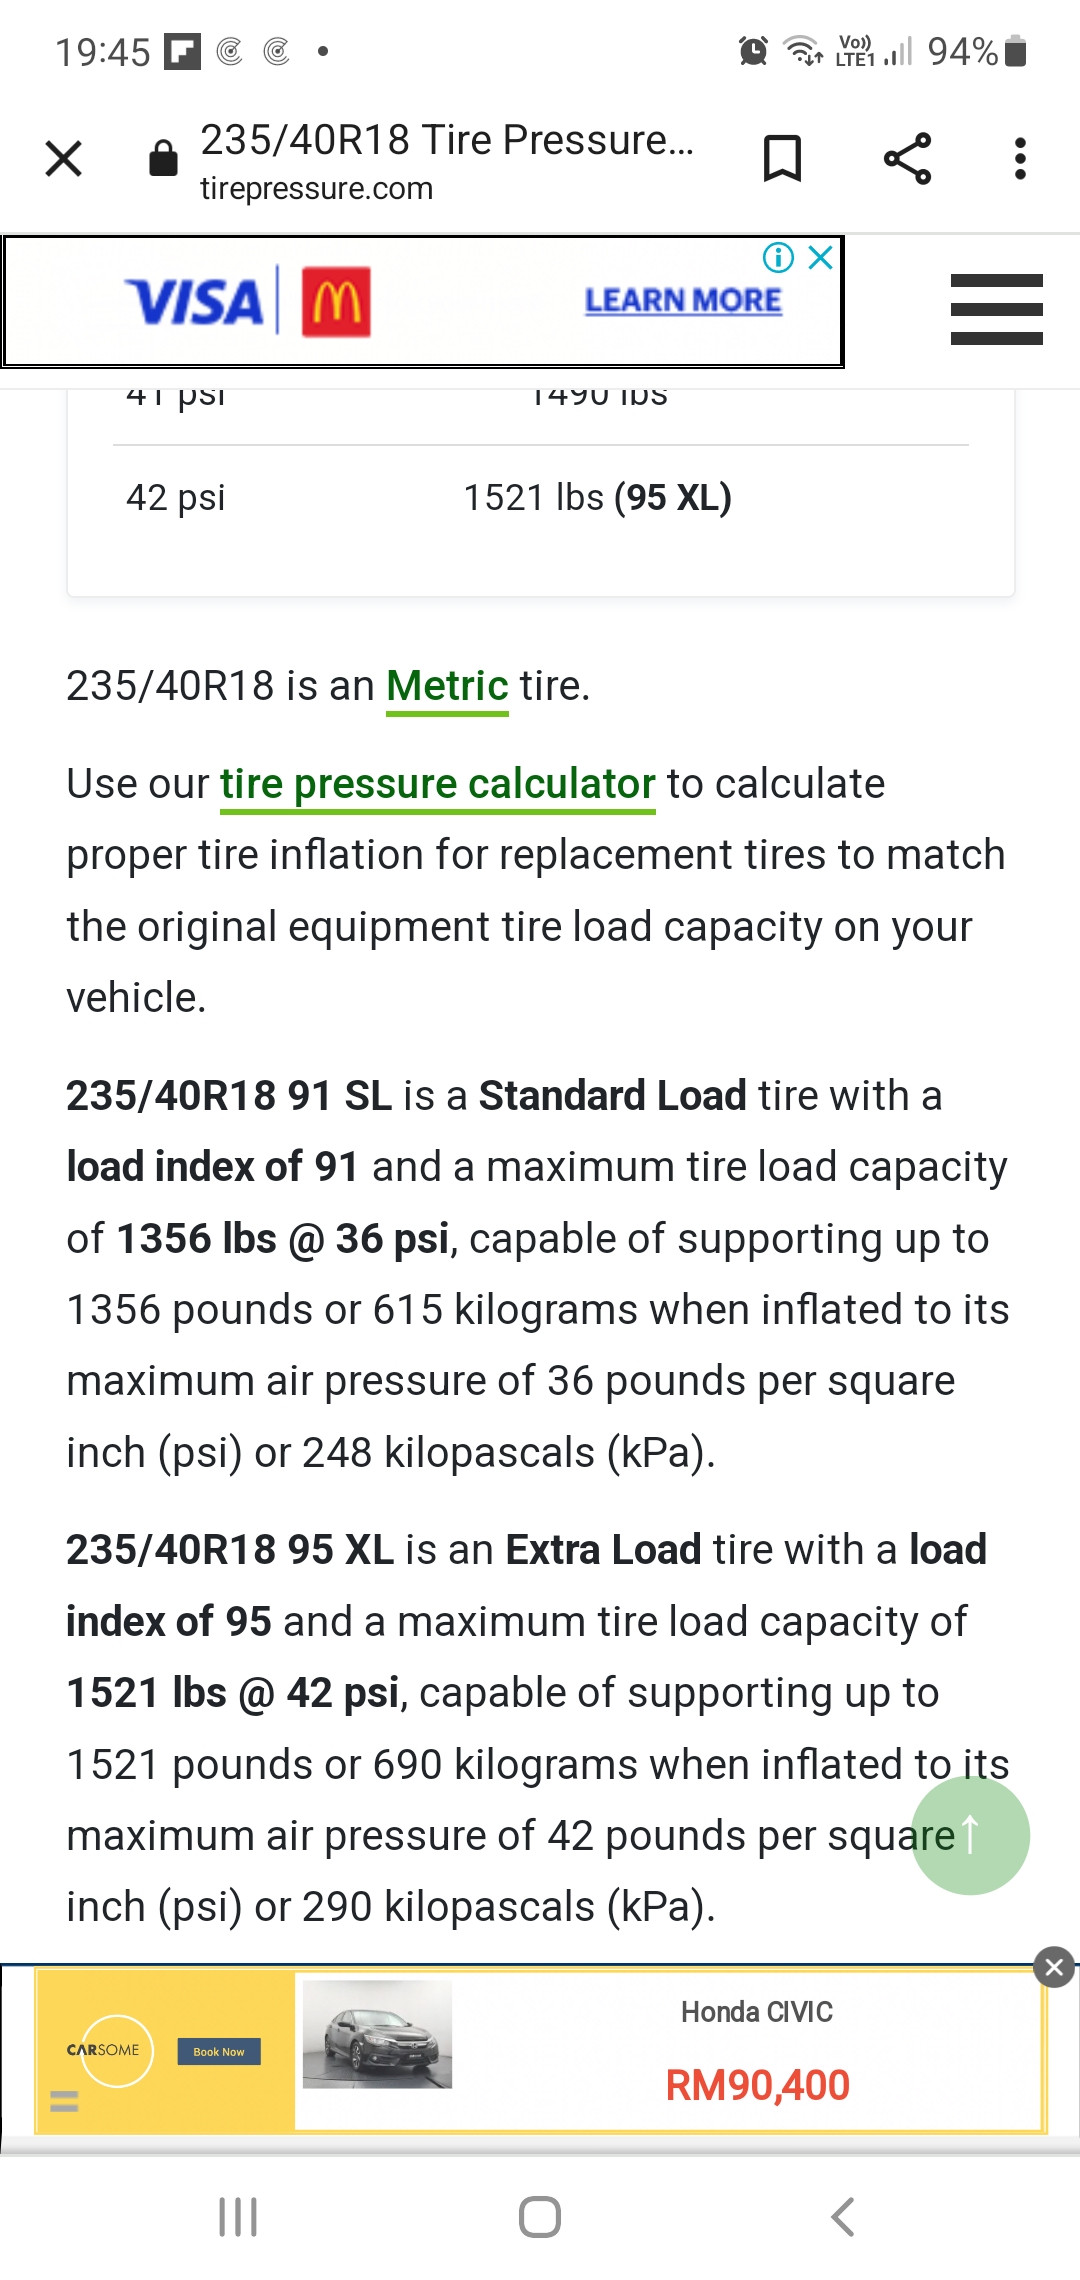1080x2280 pixels.
Task: Tap Book Now on Carsome ad
Action: [219, 2051]
